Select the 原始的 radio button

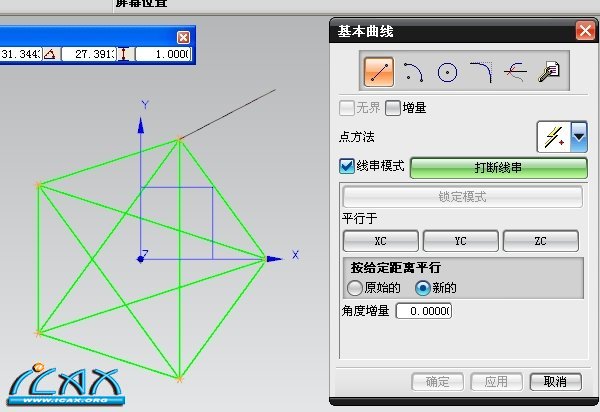pos(354,288)
